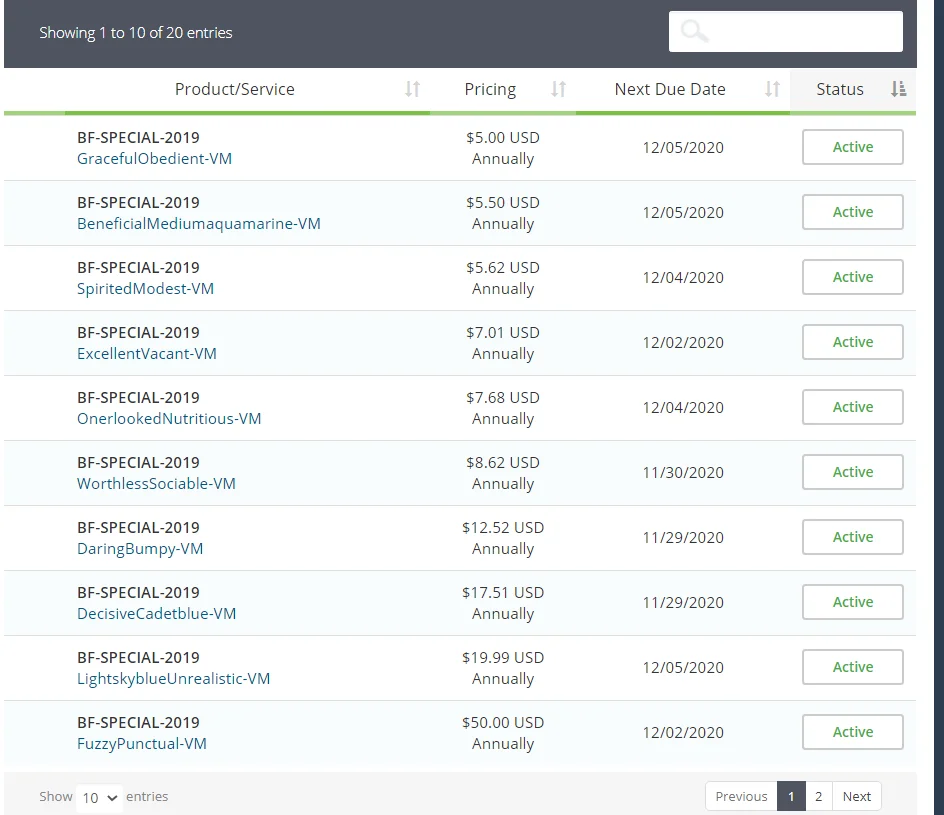Click due date of FuzzyPunctual-VM row
Screen dimensions: 944x815
(x=683, y=733)
